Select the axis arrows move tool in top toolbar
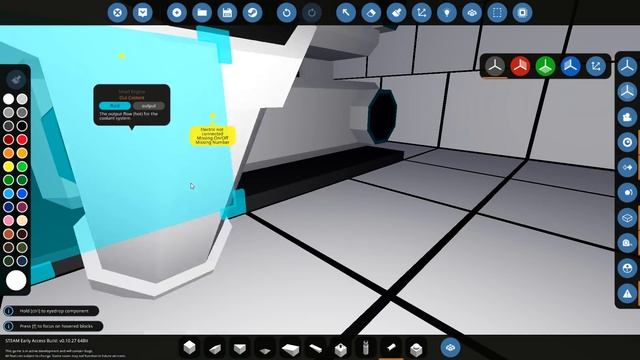640x360 pixels. coord(422,13)
